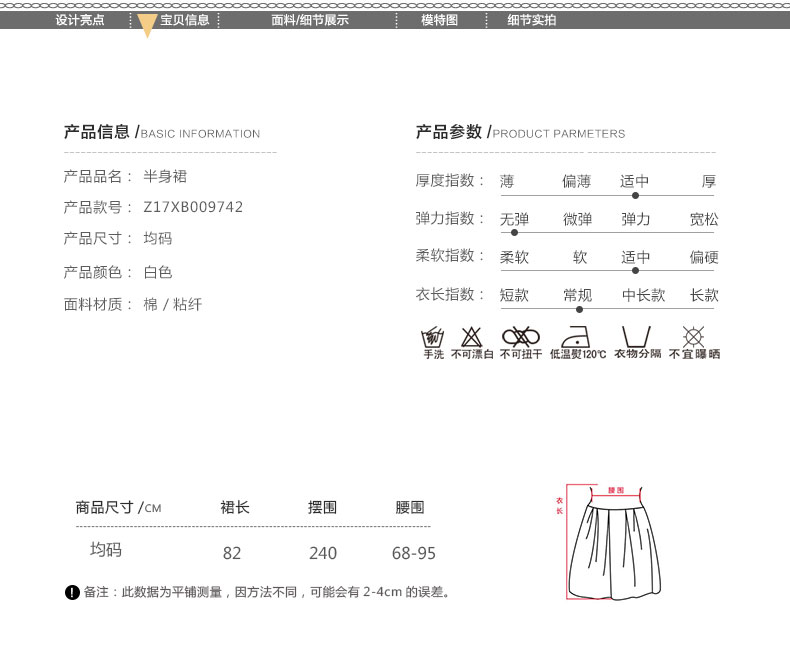This screenshot has width=790, height=649.
Task: Click product code Z17XB009742
Action: pos(193,207)
